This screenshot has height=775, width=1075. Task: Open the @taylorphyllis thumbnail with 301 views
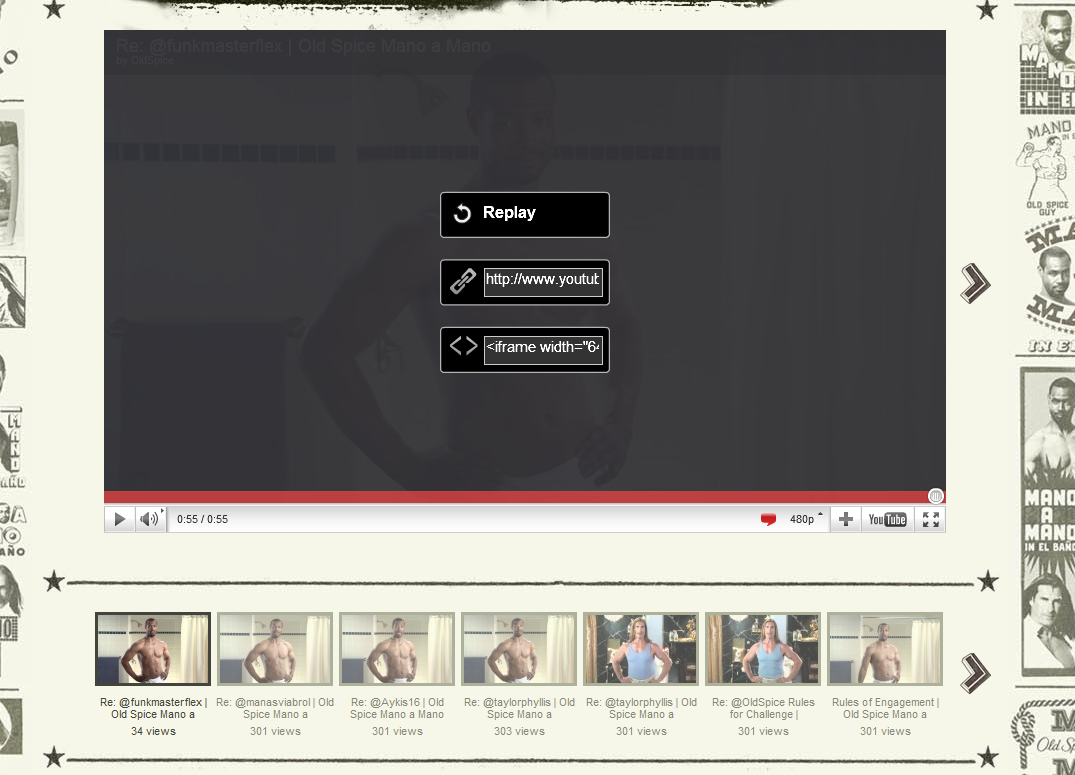tap(641, 649)
